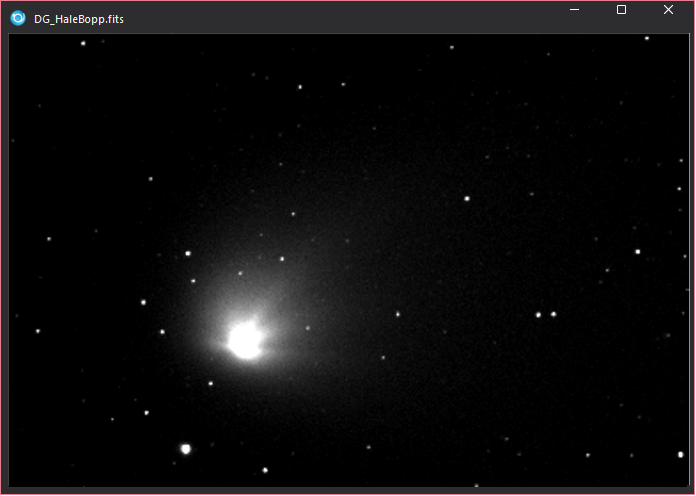Maximize the FITS image viewer window

pos(621,10)
